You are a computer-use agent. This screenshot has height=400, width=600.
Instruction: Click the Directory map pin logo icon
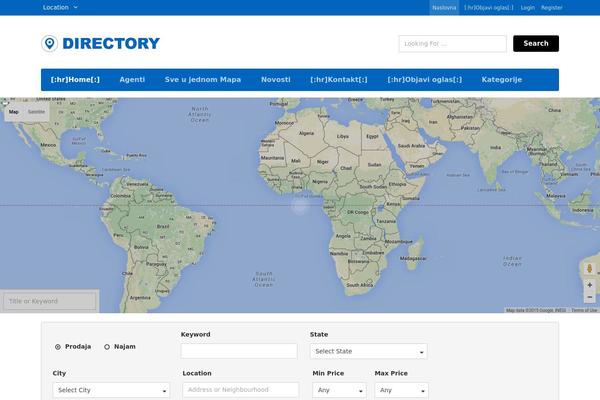(49, 43)
